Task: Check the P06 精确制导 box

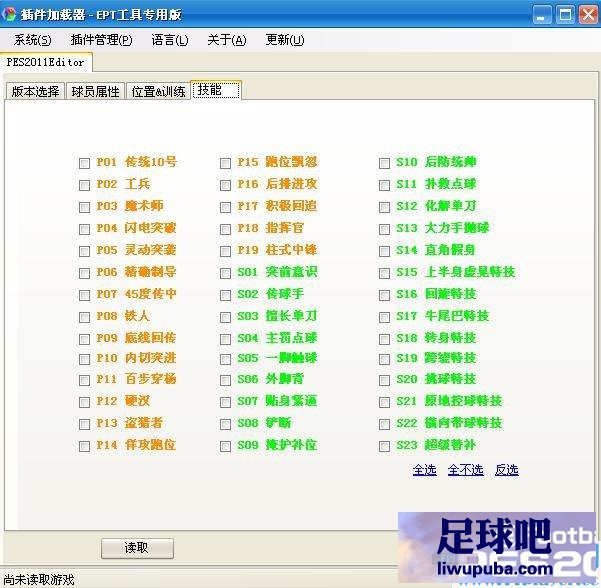Action: 84,273
